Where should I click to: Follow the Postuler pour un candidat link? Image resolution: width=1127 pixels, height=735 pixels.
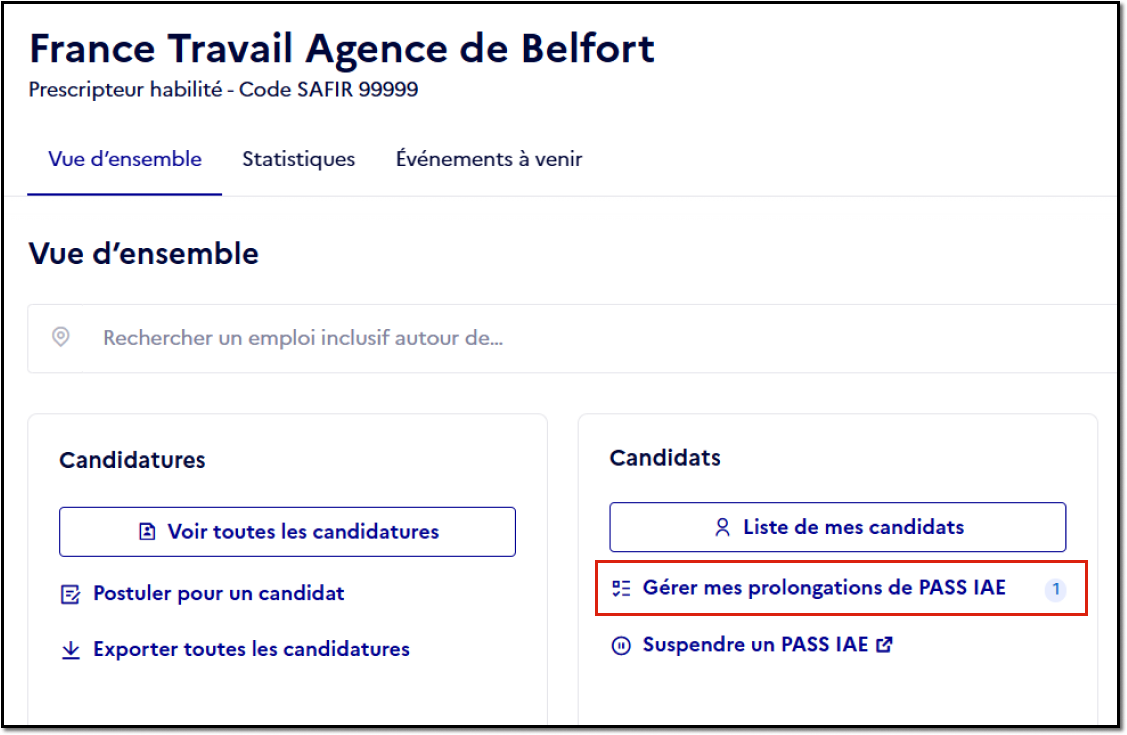218,593
